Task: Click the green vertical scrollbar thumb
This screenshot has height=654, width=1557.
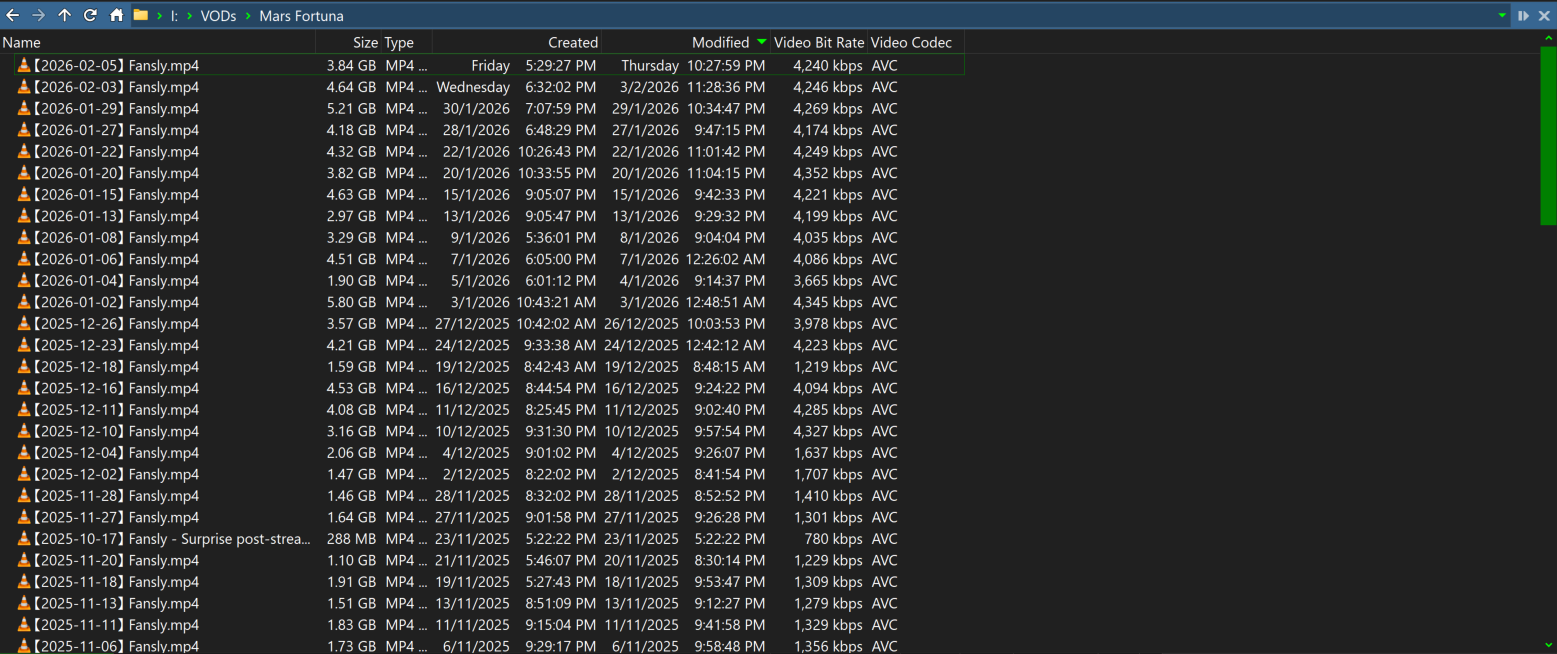Action: click(x=1548, y=136)
